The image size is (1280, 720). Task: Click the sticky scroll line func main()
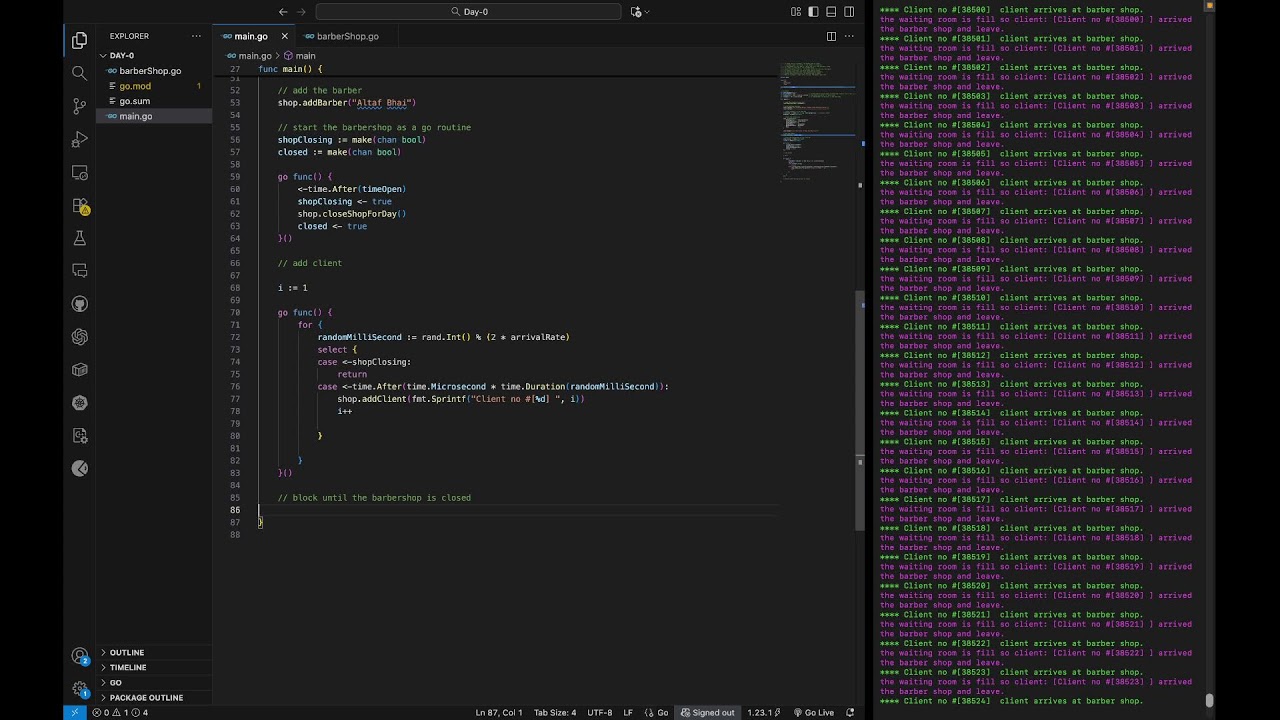tap(290, 69)
